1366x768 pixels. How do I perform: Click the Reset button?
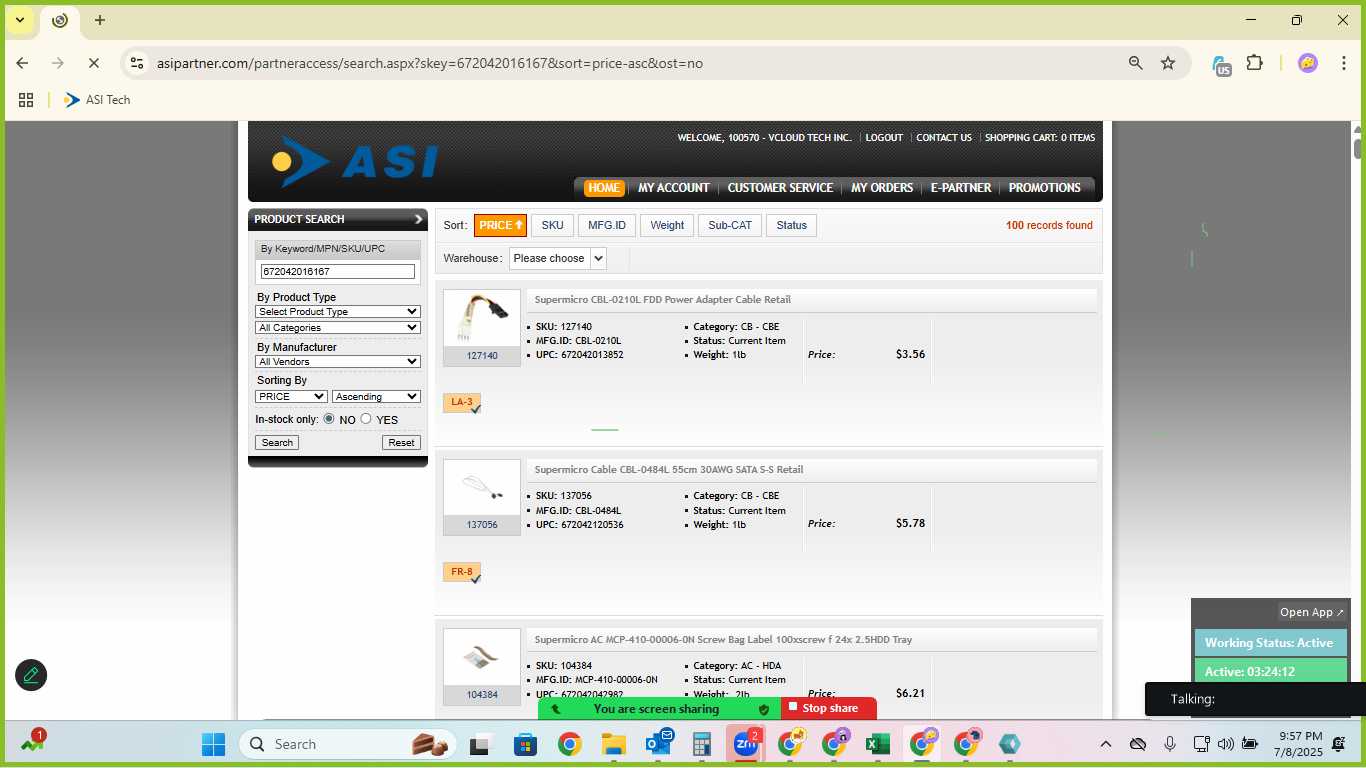(401, 442)
